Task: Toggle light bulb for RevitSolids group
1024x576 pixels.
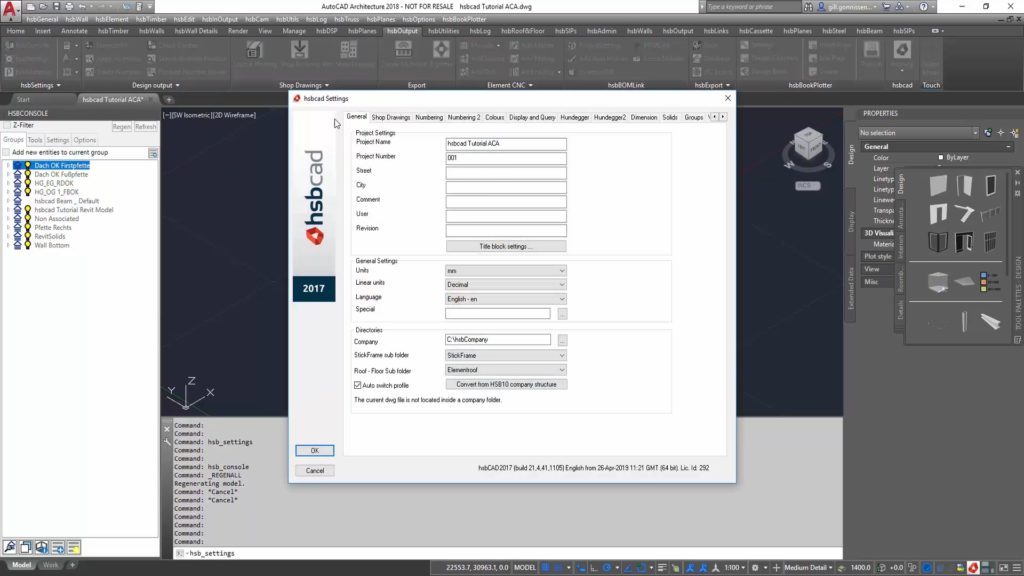Action: pyautogui.click(x=28, y=236)
